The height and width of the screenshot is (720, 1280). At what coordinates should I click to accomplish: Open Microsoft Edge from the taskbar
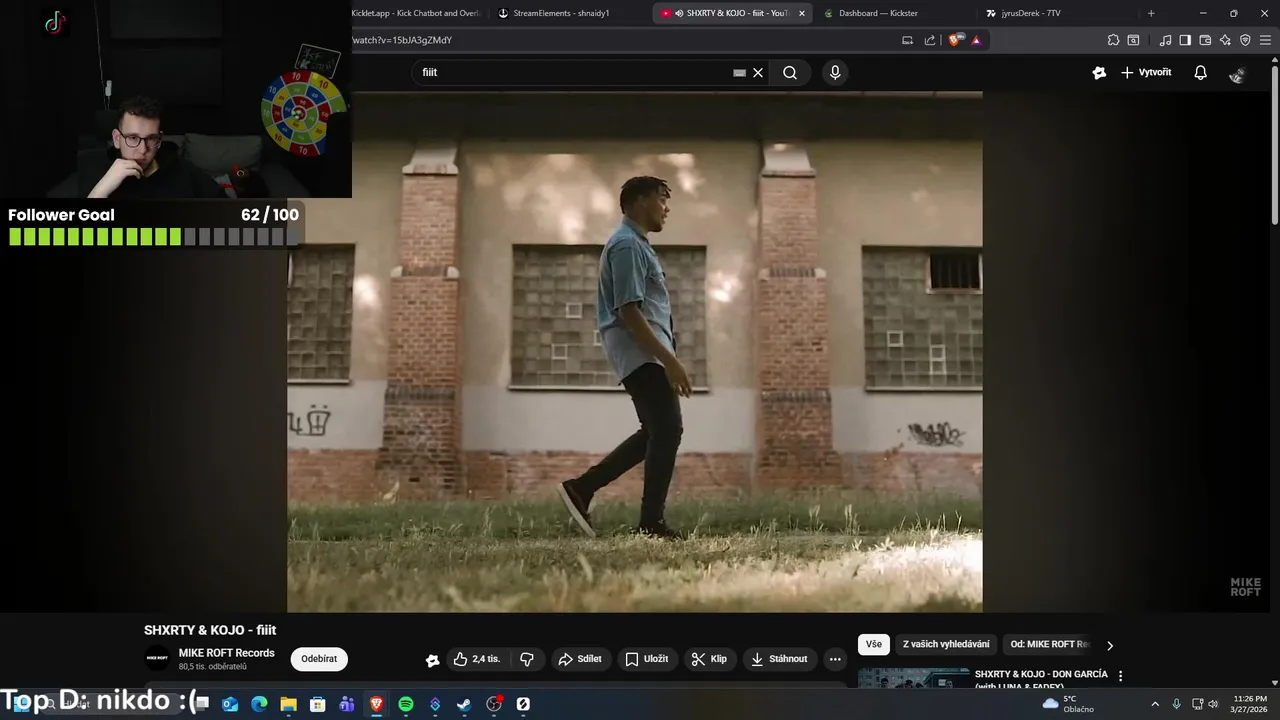(259, 704)
